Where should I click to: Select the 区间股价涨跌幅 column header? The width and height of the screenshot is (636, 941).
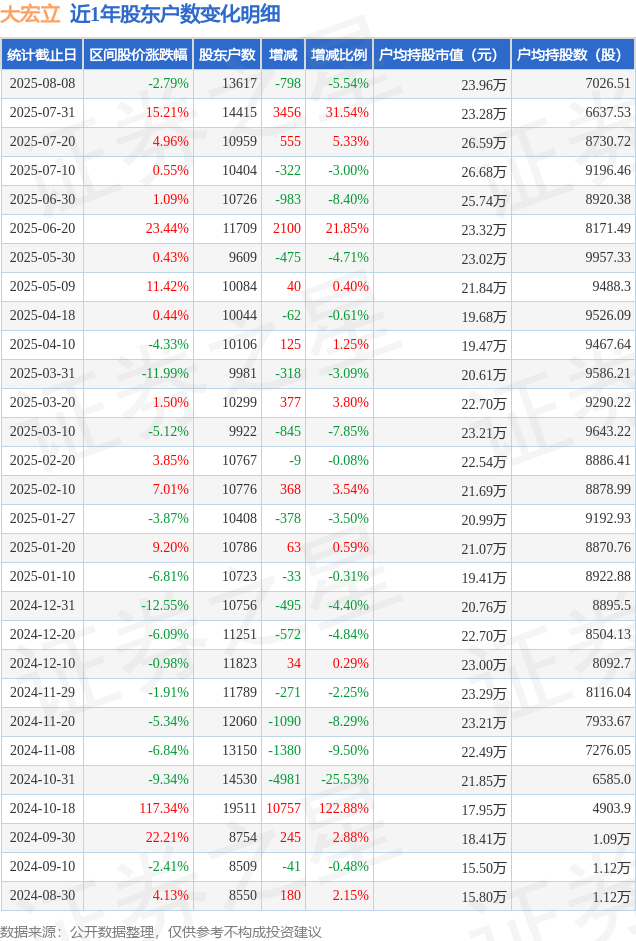pos(137,55)
